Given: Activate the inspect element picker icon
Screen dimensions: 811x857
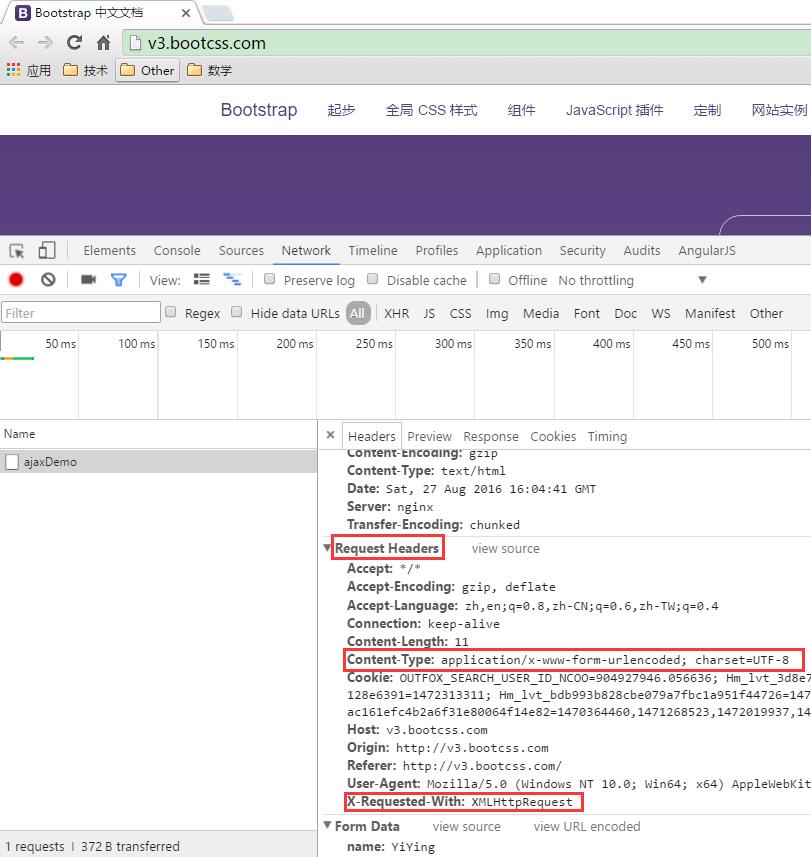Looking at the screenshot, I should point(17,251).
